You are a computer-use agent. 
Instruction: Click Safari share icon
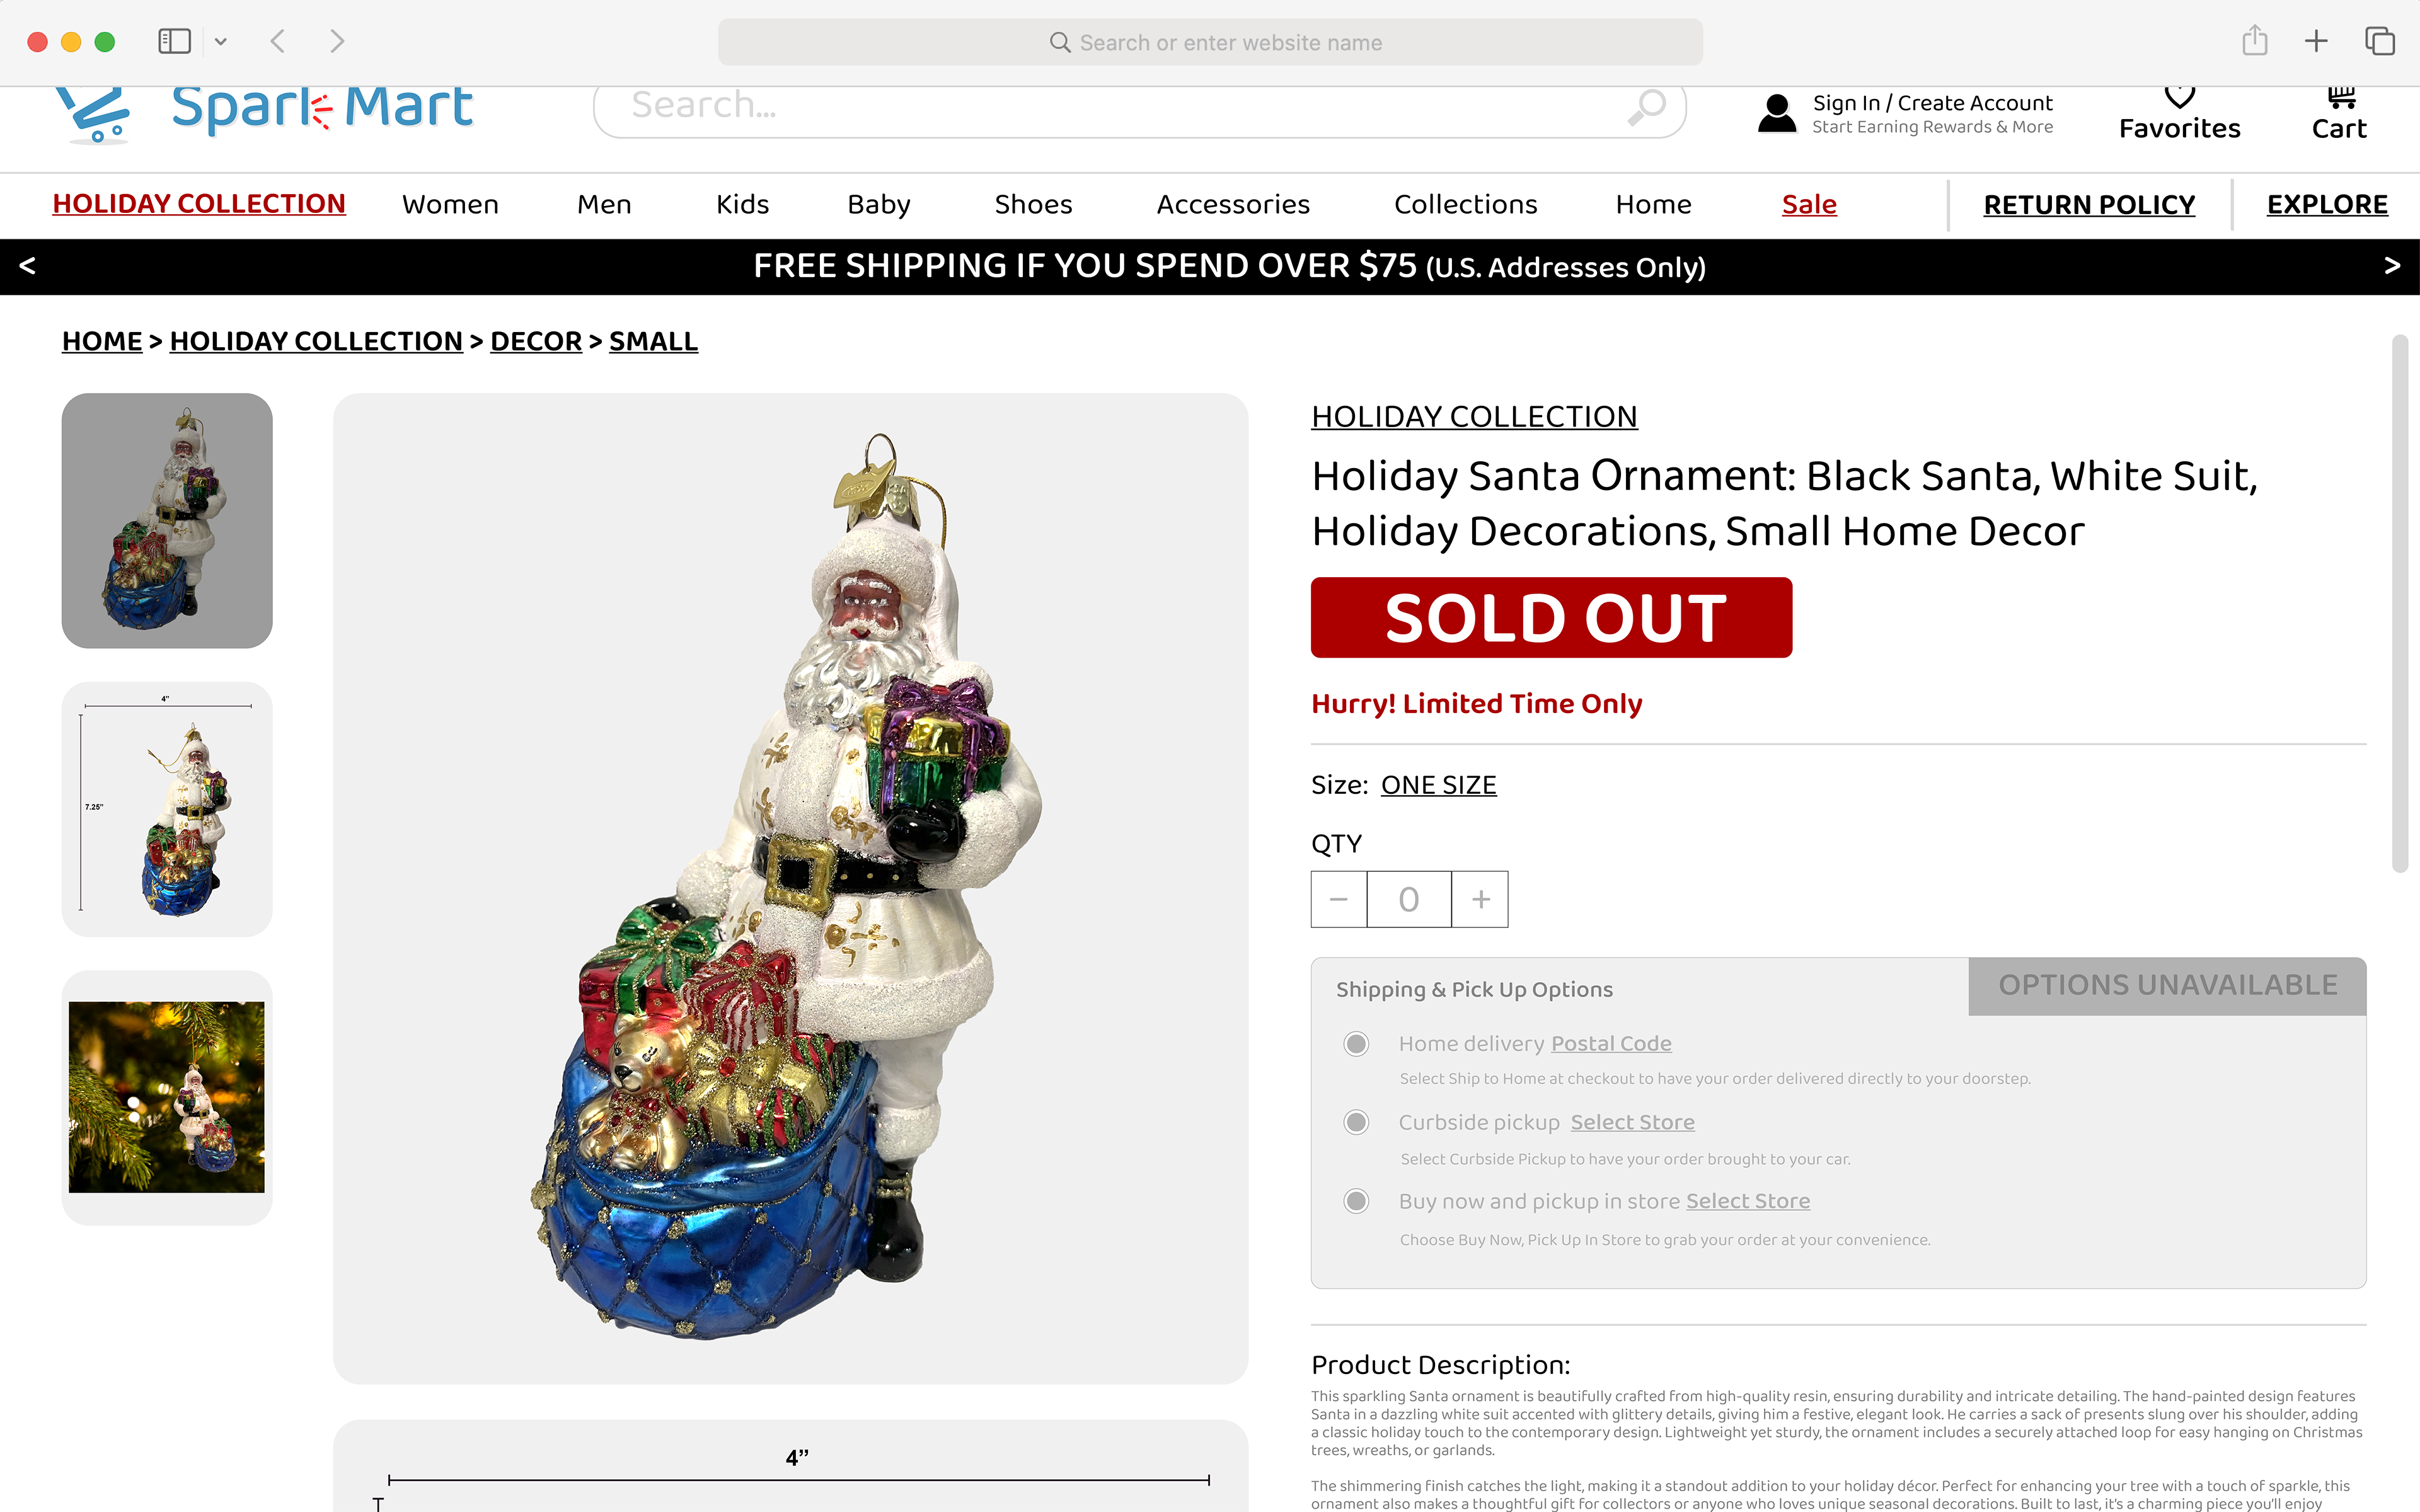[2254, 41]
